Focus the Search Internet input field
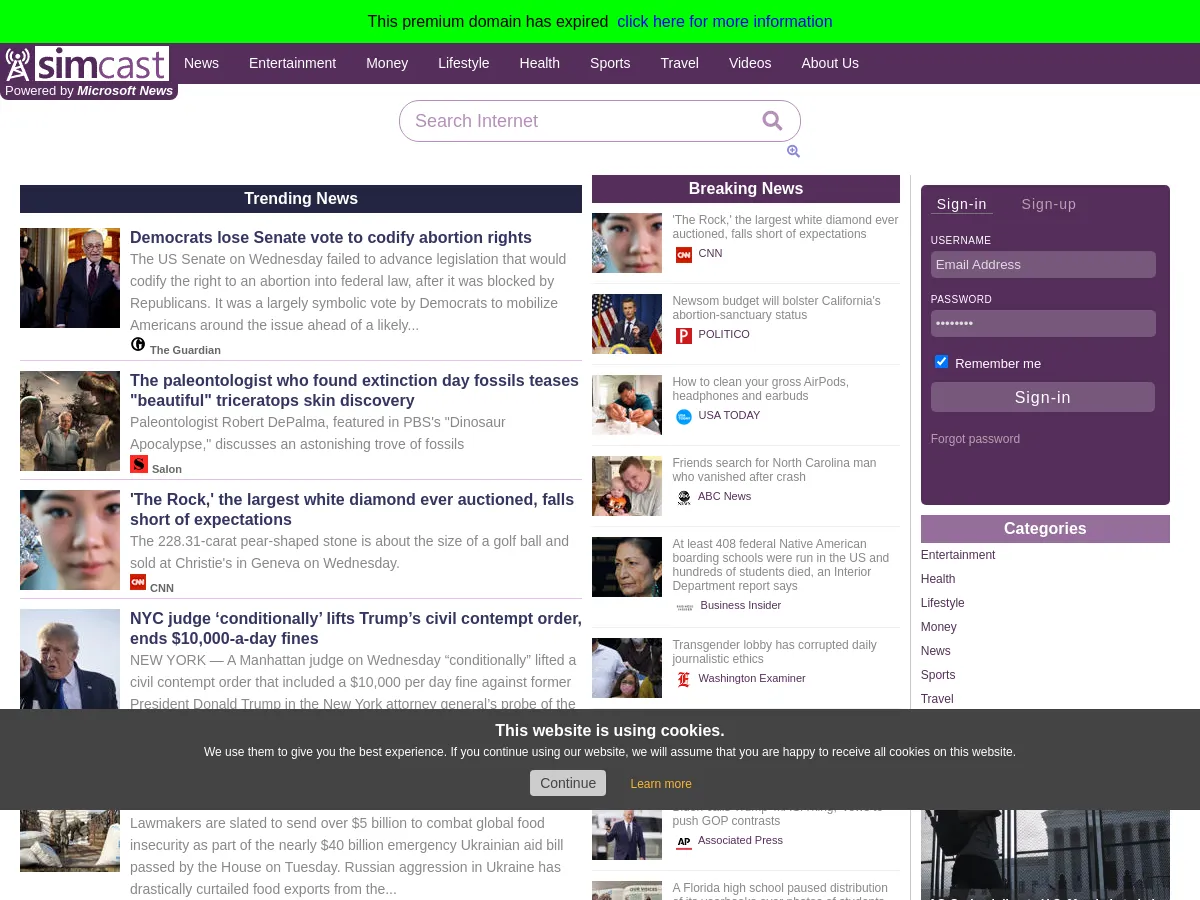This screenshot has height=900, width=1200. coord(580,121)
